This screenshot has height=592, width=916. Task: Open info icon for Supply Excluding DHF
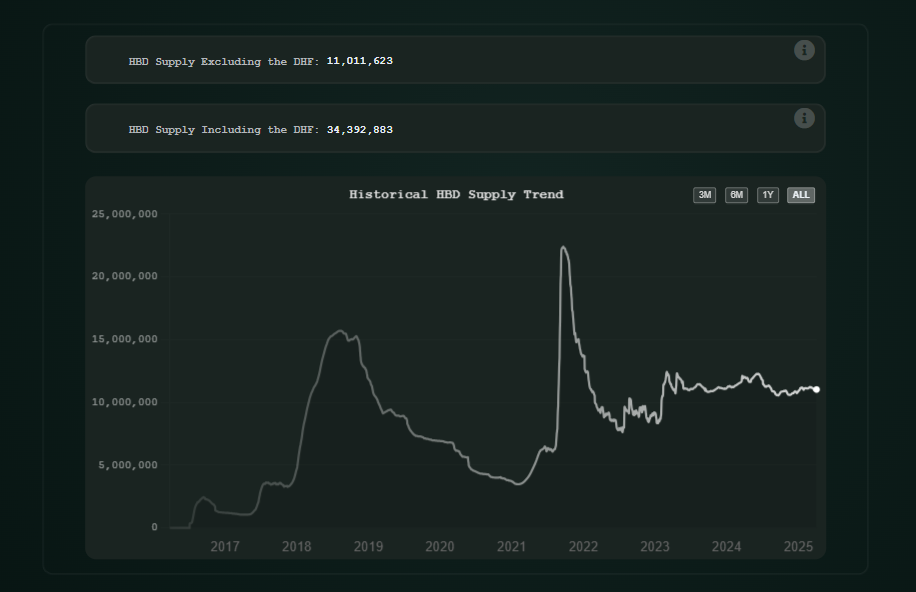[x=804, y=50]
